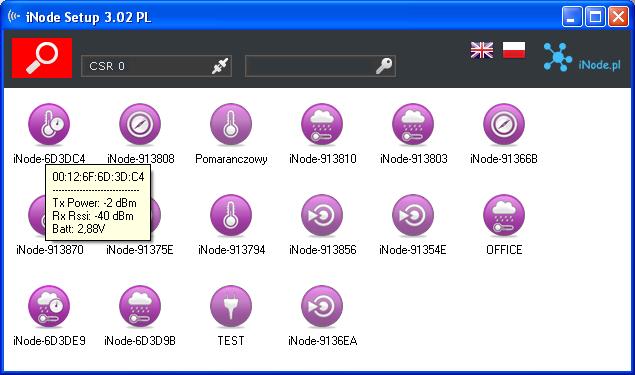The image size is (635, 375).
Task: Select cloud sensor icon iNode-913810
Action: coord(322,125)
